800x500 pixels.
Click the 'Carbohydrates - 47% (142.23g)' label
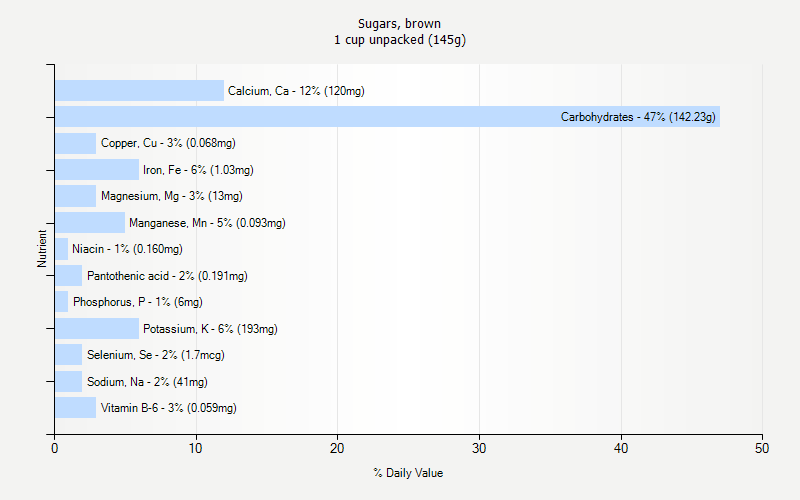click(638, 117)
